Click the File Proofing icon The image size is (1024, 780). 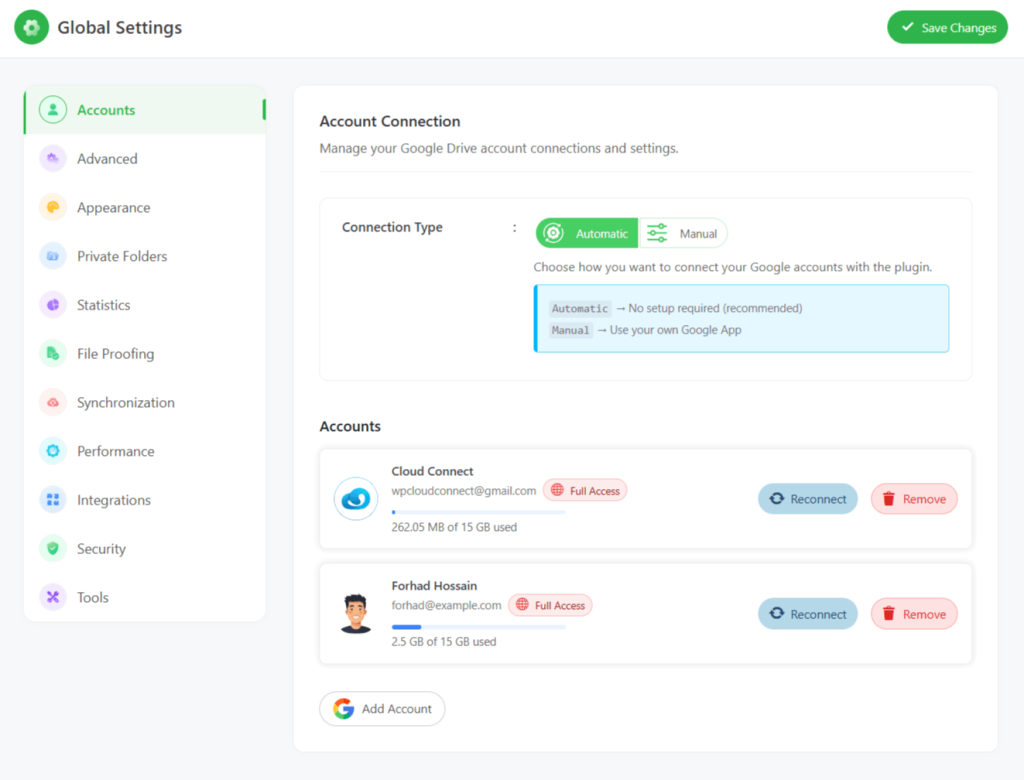point(53,354)
